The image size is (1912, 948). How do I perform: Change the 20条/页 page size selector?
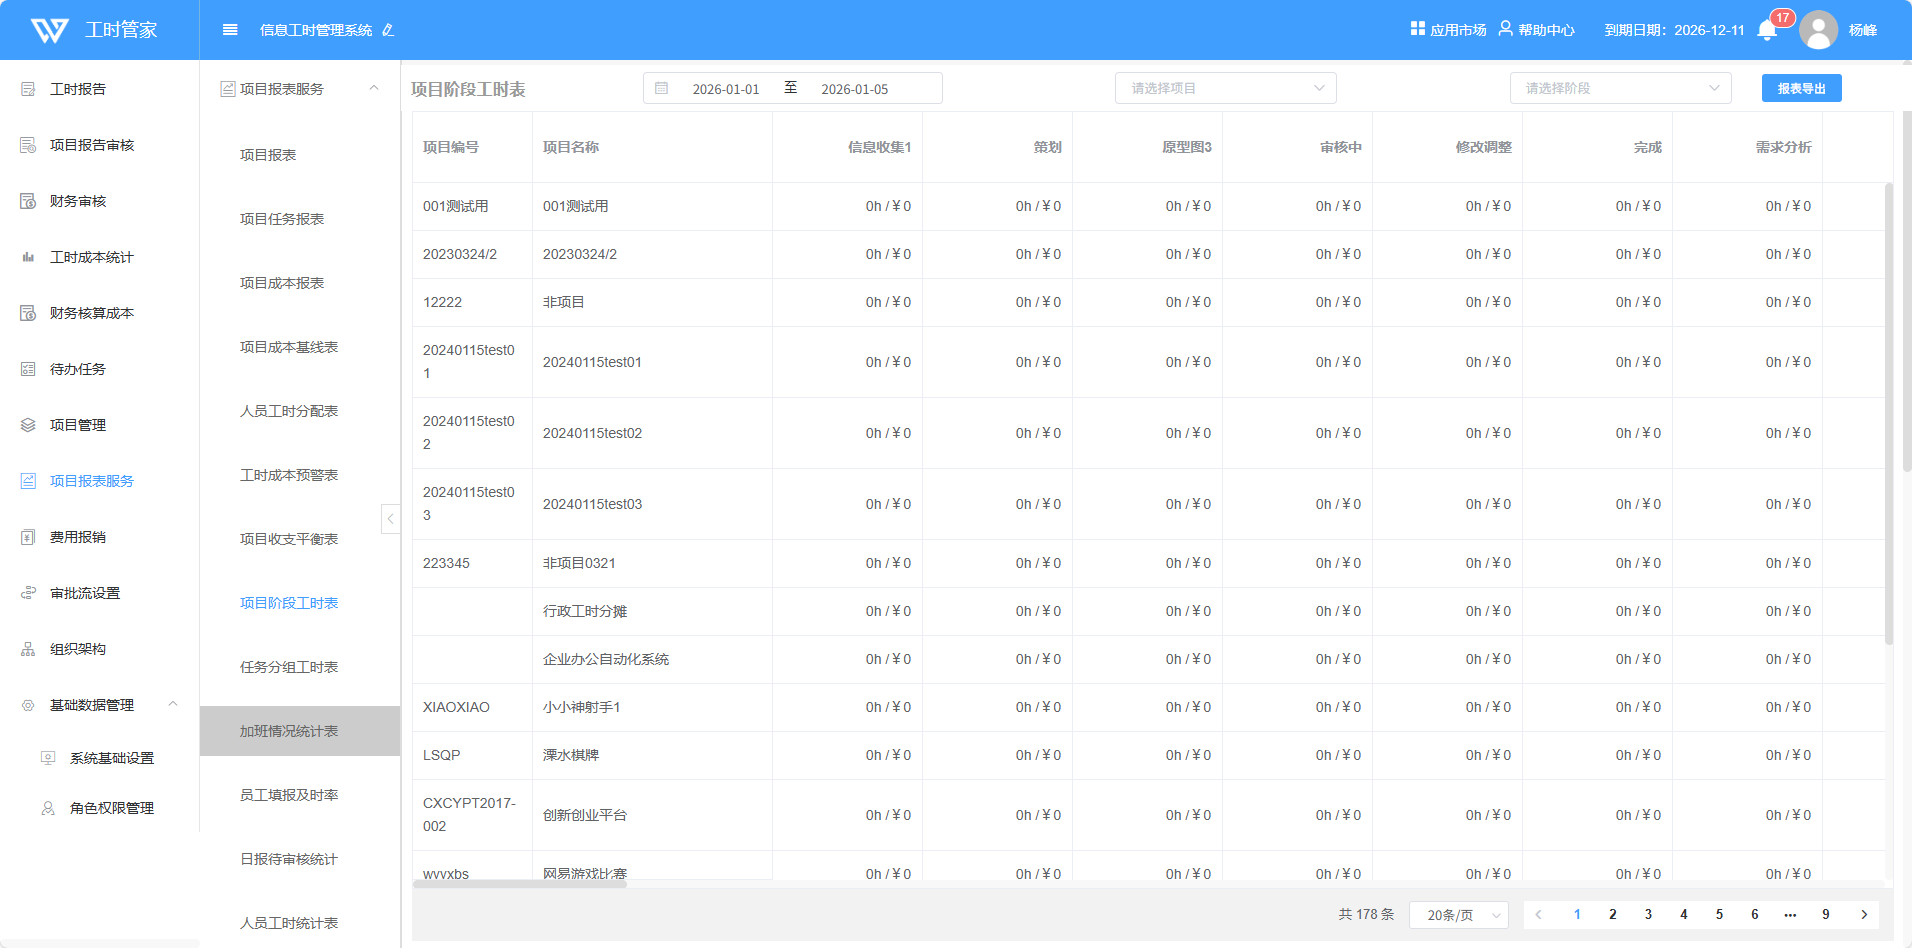coord(1458,915)
